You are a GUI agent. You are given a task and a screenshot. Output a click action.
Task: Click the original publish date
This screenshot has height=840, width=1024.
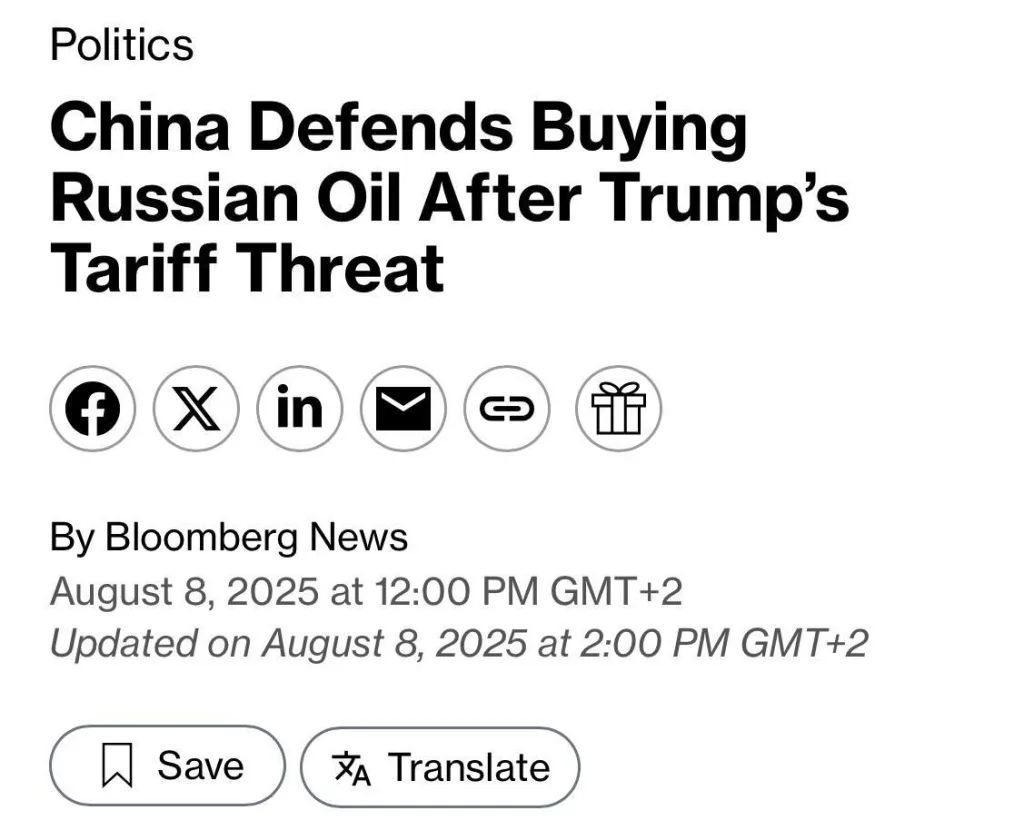point(366,591)
